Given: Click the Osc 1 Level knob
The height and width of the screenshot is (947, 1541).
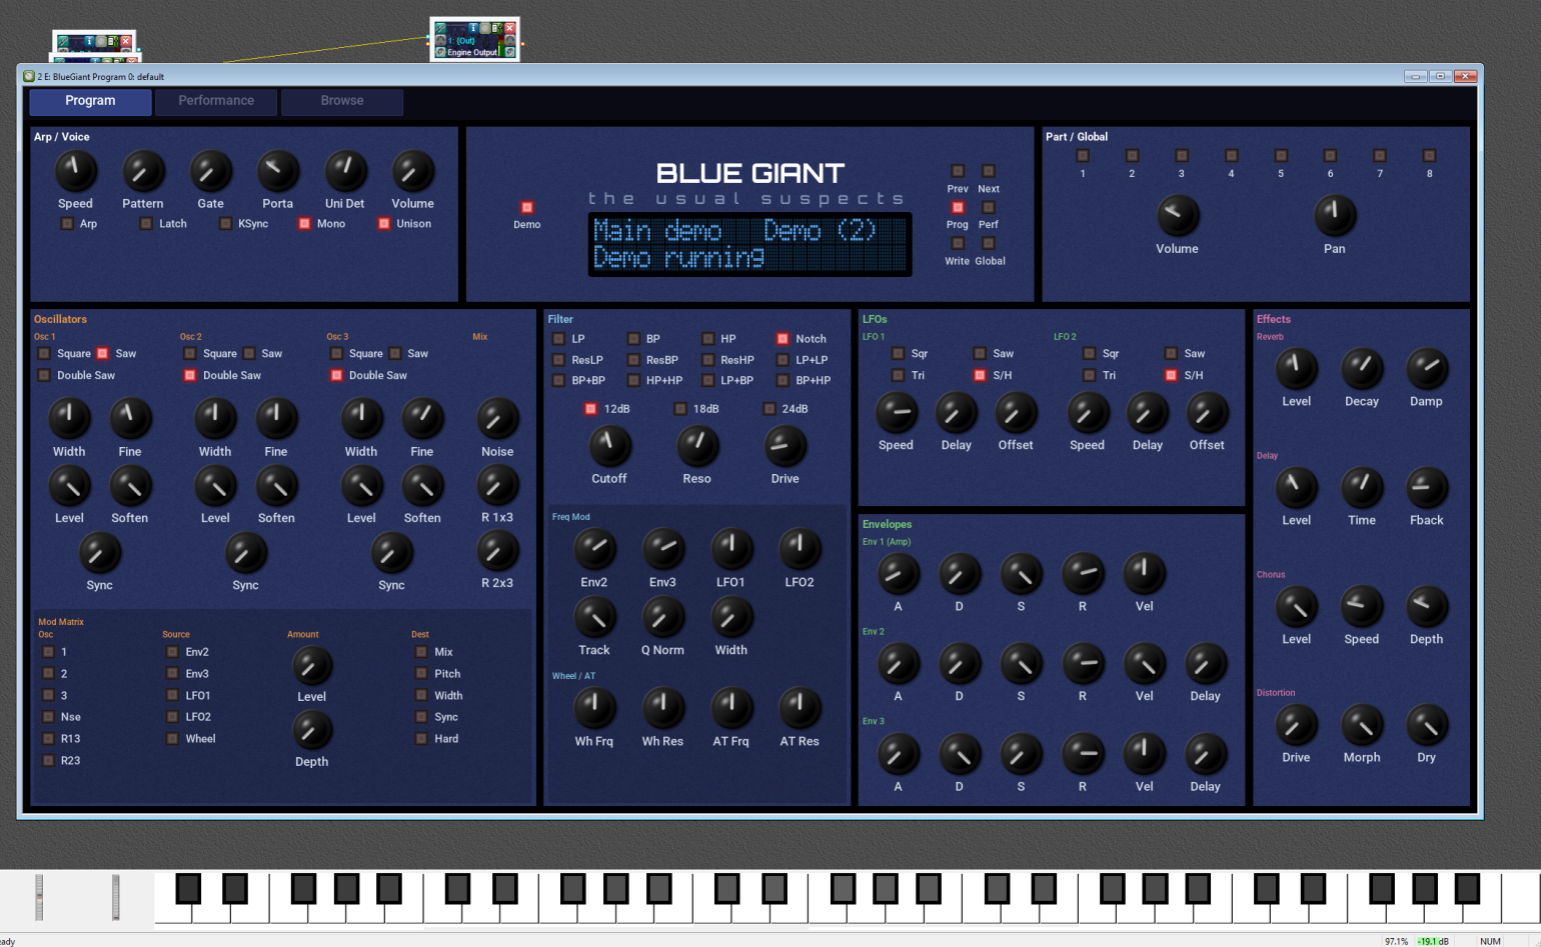Looking at the screenshot, I should [x=69, y=487].
